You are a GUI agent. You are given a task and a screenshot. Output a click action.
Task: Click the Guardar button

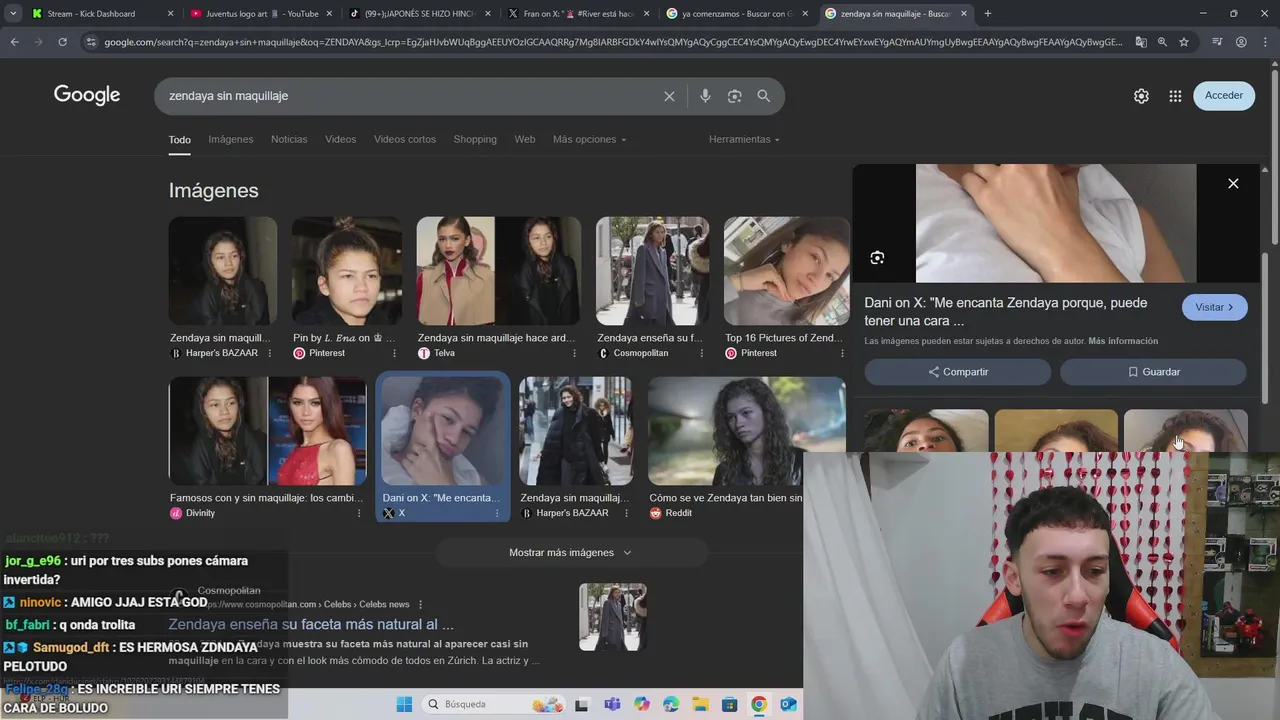click(1153, 372)
